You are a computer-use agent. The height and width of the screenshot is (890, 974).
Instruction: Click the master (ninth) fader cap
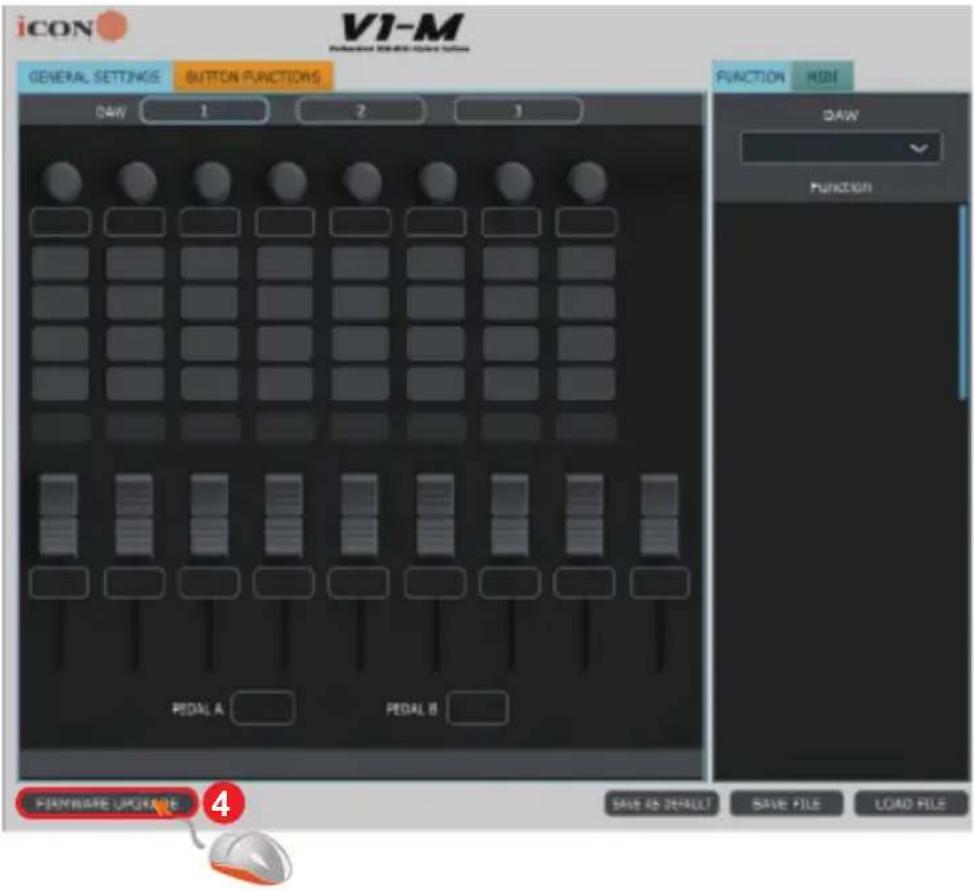(x=660, y=515)
